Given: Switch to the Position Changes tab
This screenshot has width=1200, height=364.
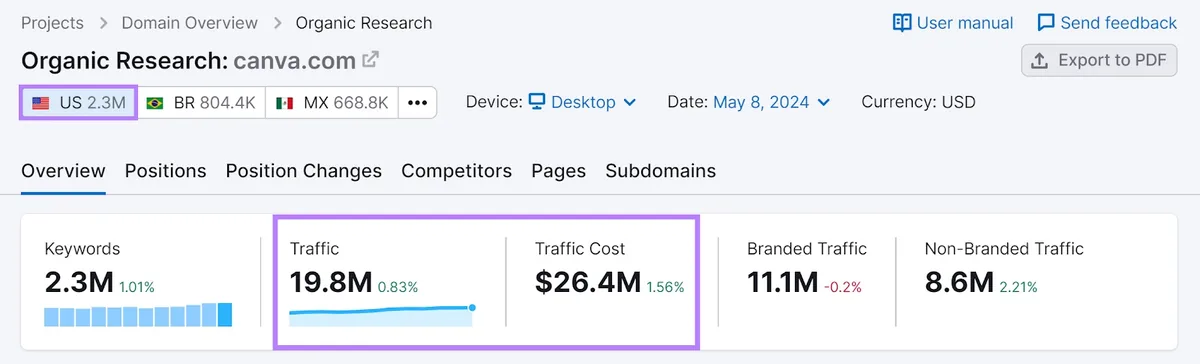Looking at the screenshot, I should 304,171.
